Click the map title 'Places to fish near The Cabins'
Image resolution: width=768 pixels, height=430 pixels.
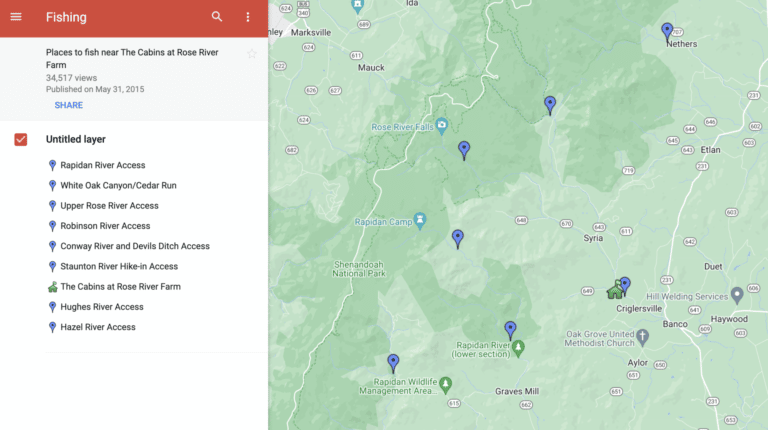[132, 59]
